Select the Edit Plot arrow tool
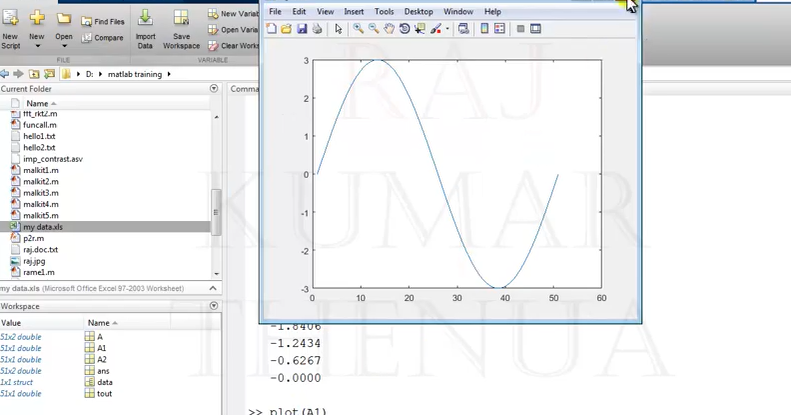Viewport: 791px width, 415px height. click(338, 29)
